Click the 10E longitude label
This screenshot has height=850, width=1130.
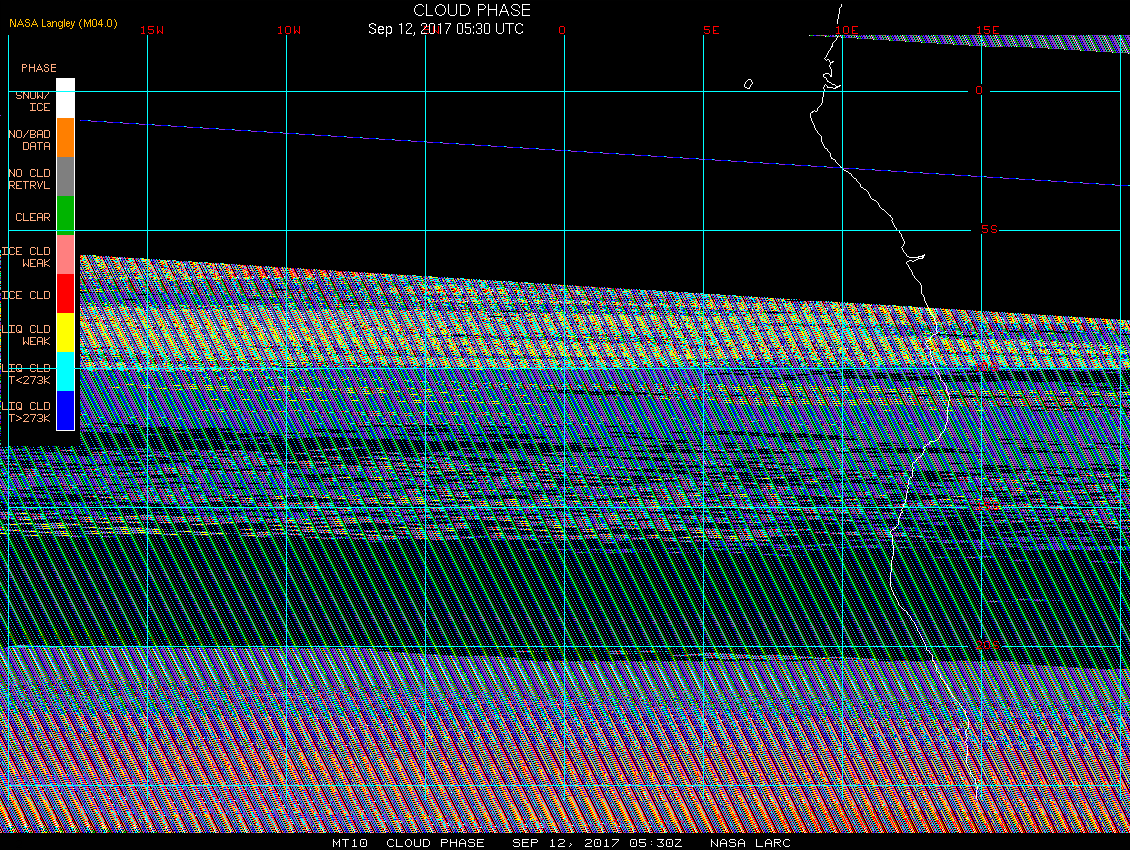(x=847, y=30)
